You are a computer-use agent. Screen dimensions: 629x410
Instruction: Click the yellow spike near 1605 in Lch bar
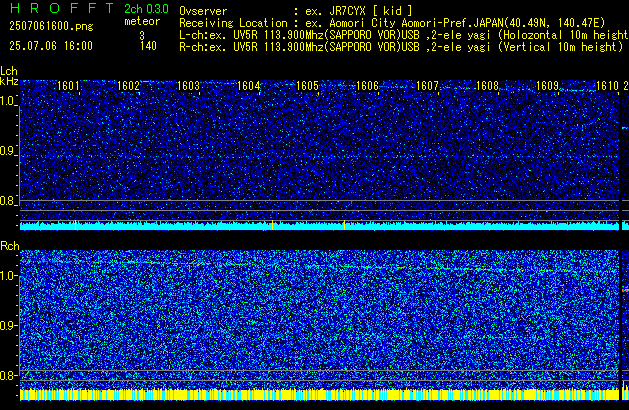coord(344,225)
